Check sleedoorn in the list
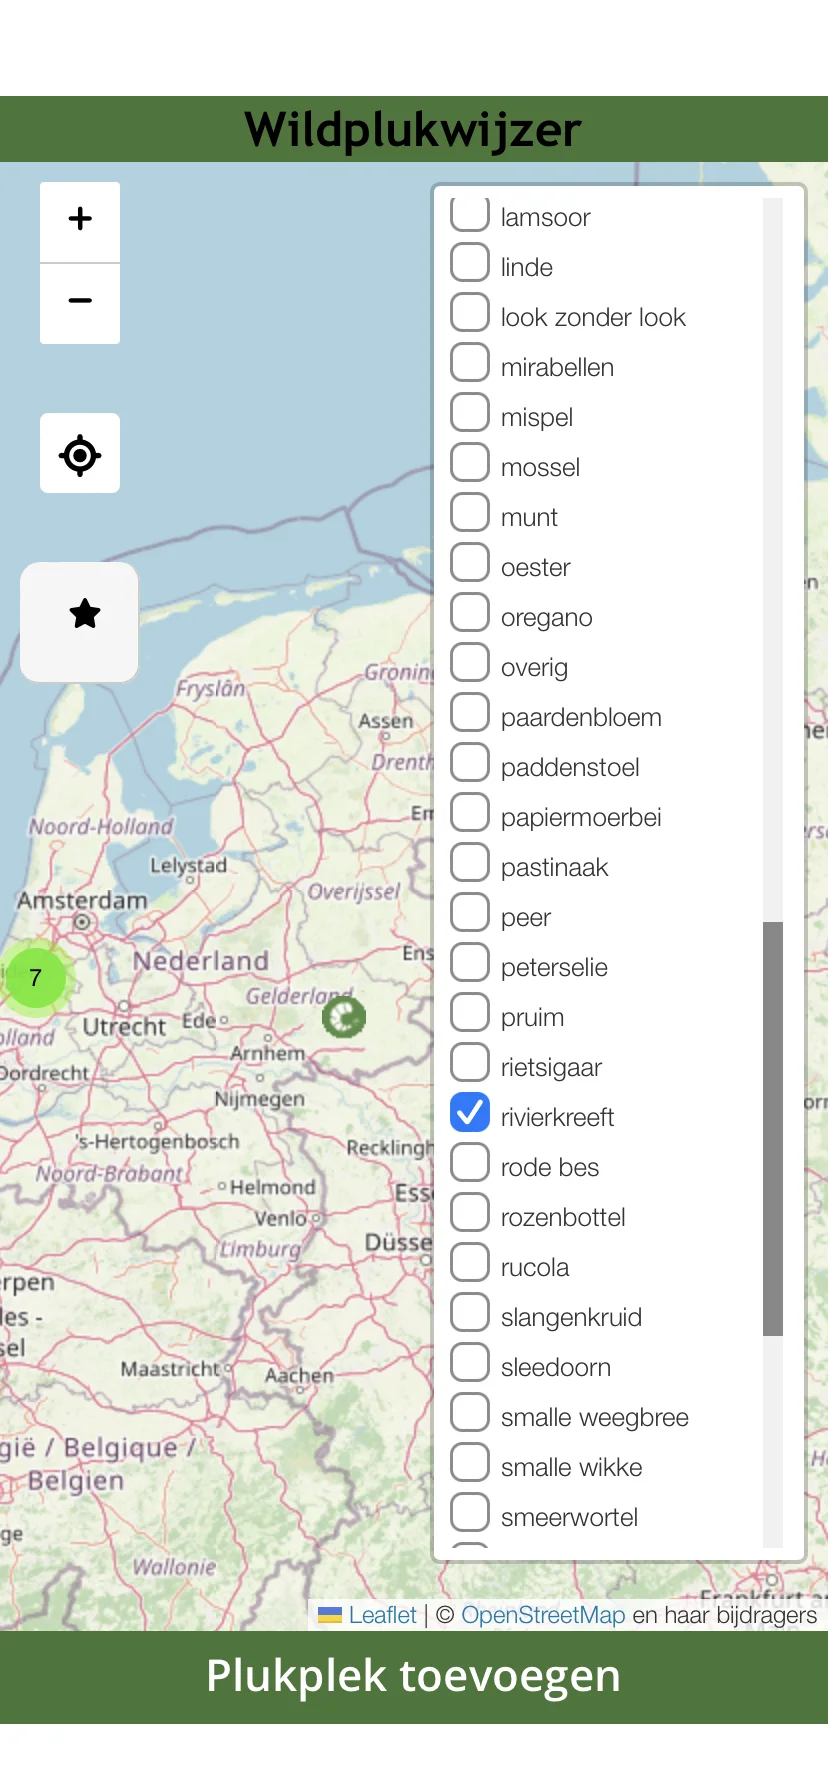 [470, 1363]
